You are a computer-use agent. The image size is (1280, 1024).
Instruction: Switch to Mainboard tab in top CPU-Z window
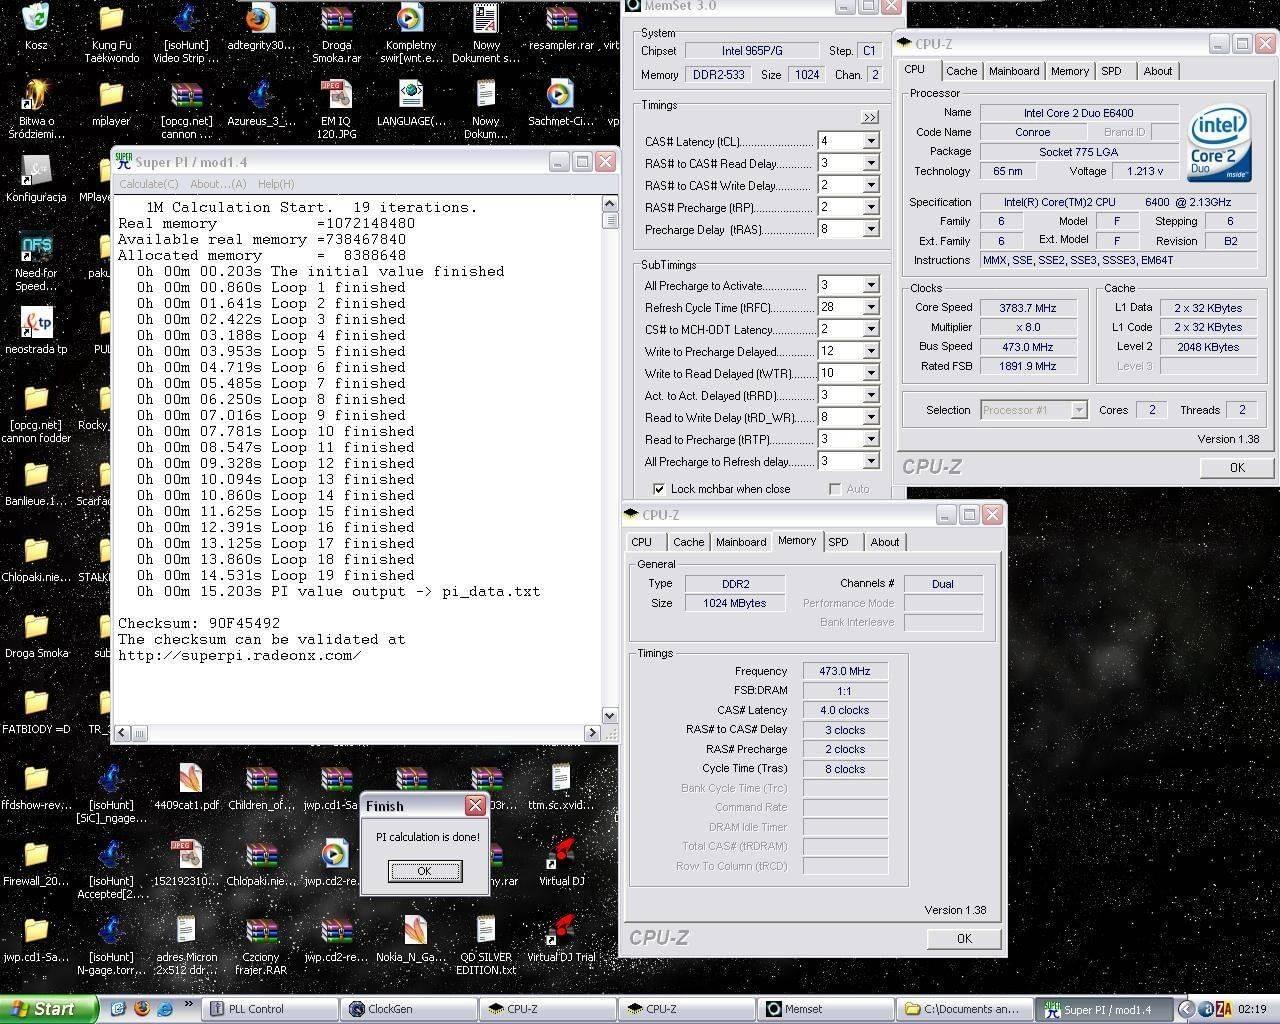[1014, 71]
